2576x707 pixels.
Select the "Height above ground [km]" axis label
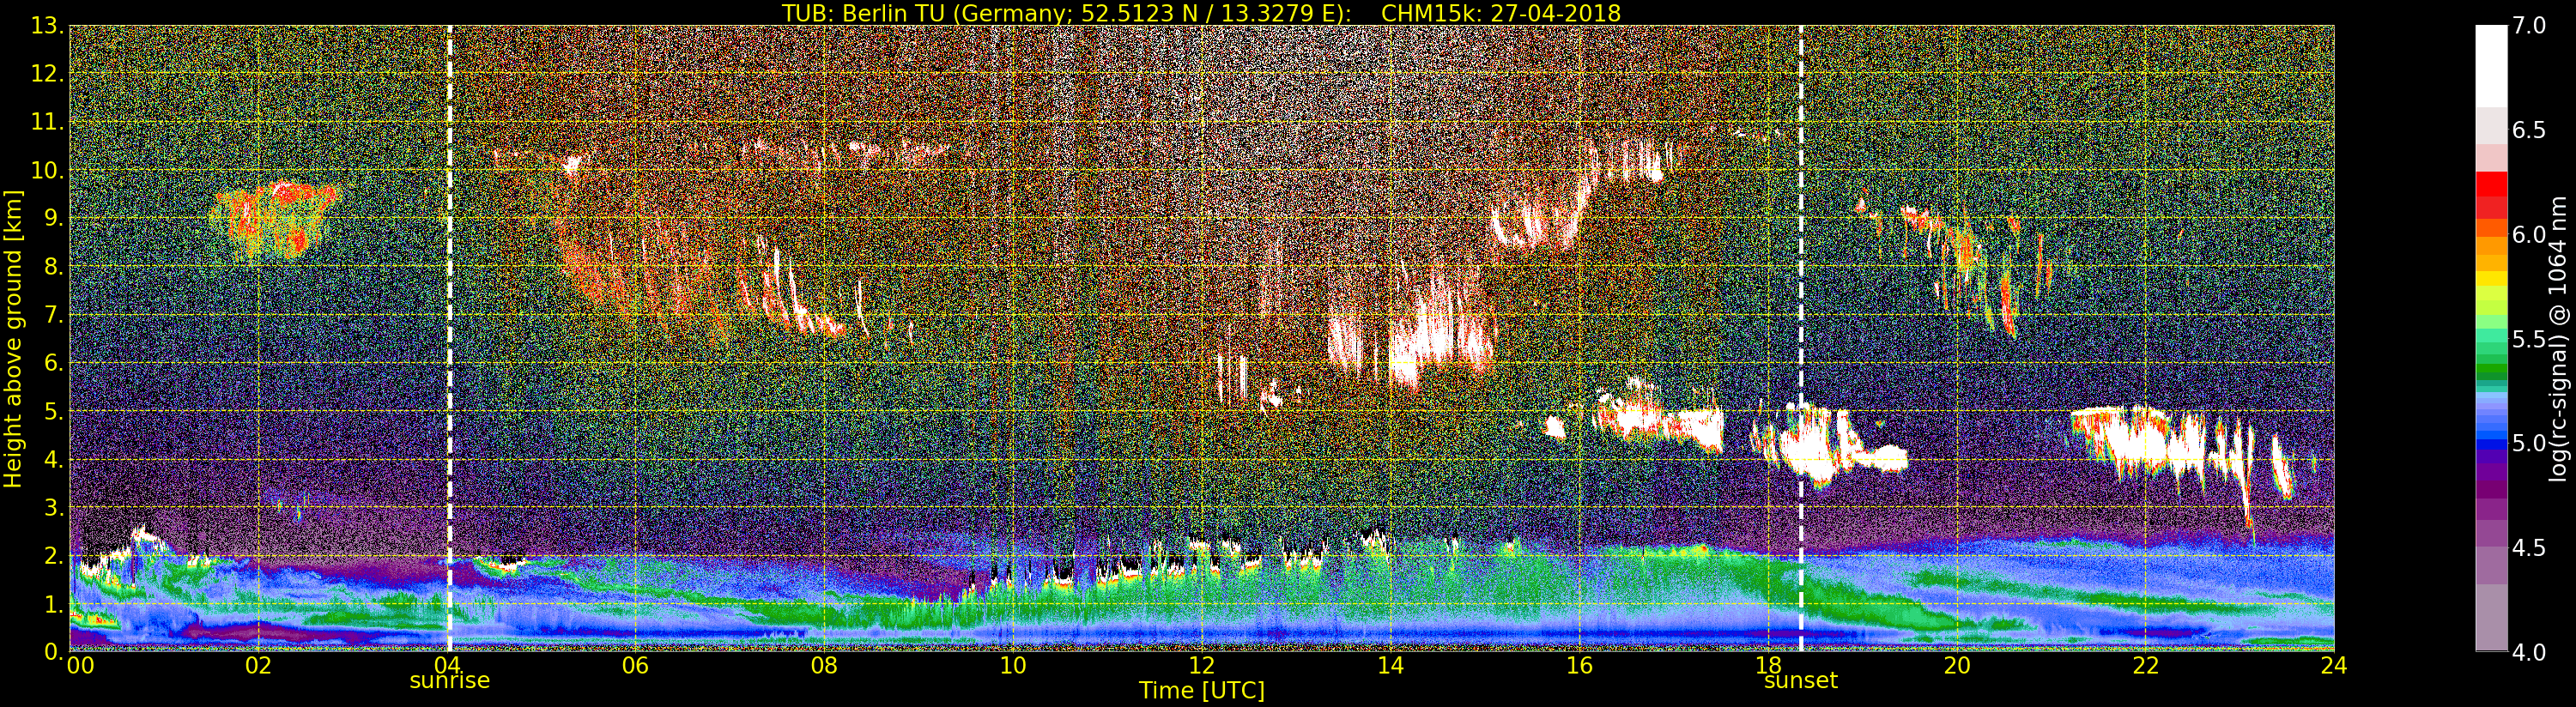pyautogui.click(x=13, y=338)
